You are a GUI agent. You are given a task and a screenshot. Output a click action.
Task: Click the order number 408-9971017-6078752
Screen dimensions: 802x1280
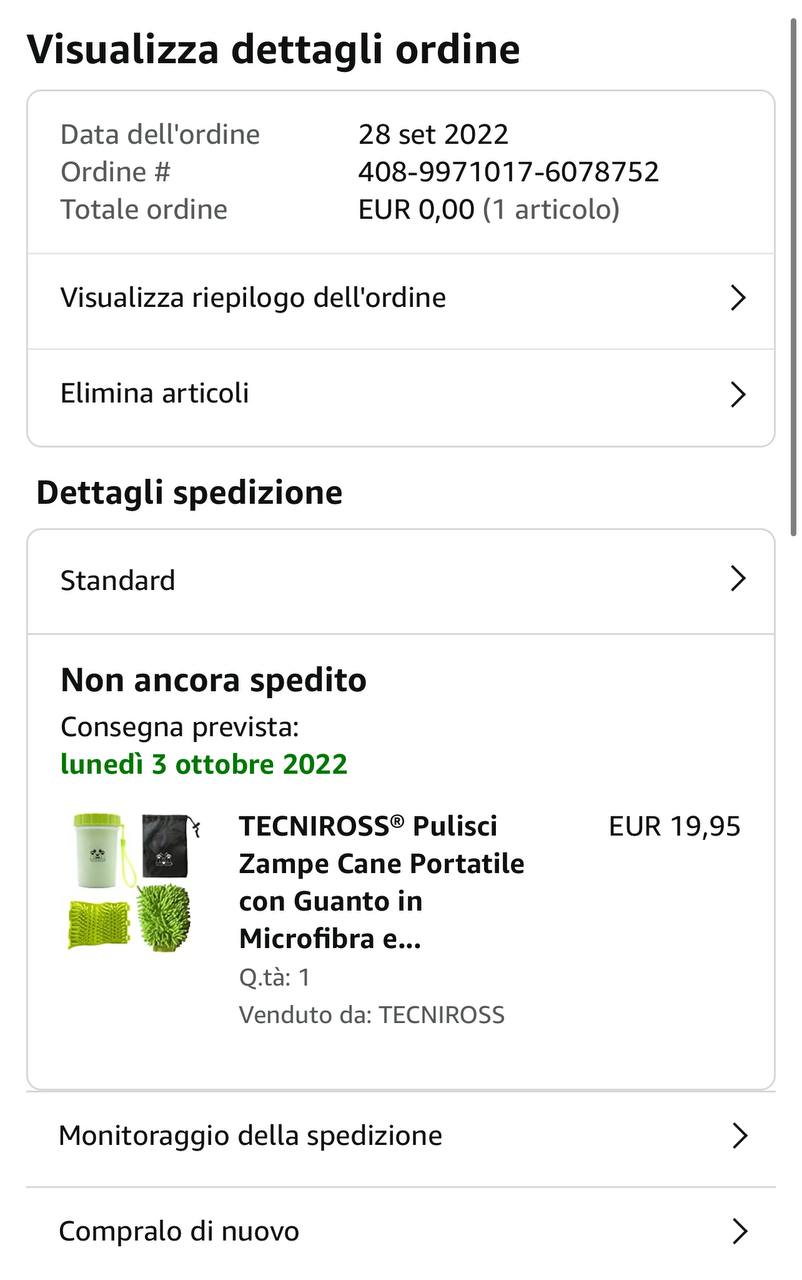(508, 172)
